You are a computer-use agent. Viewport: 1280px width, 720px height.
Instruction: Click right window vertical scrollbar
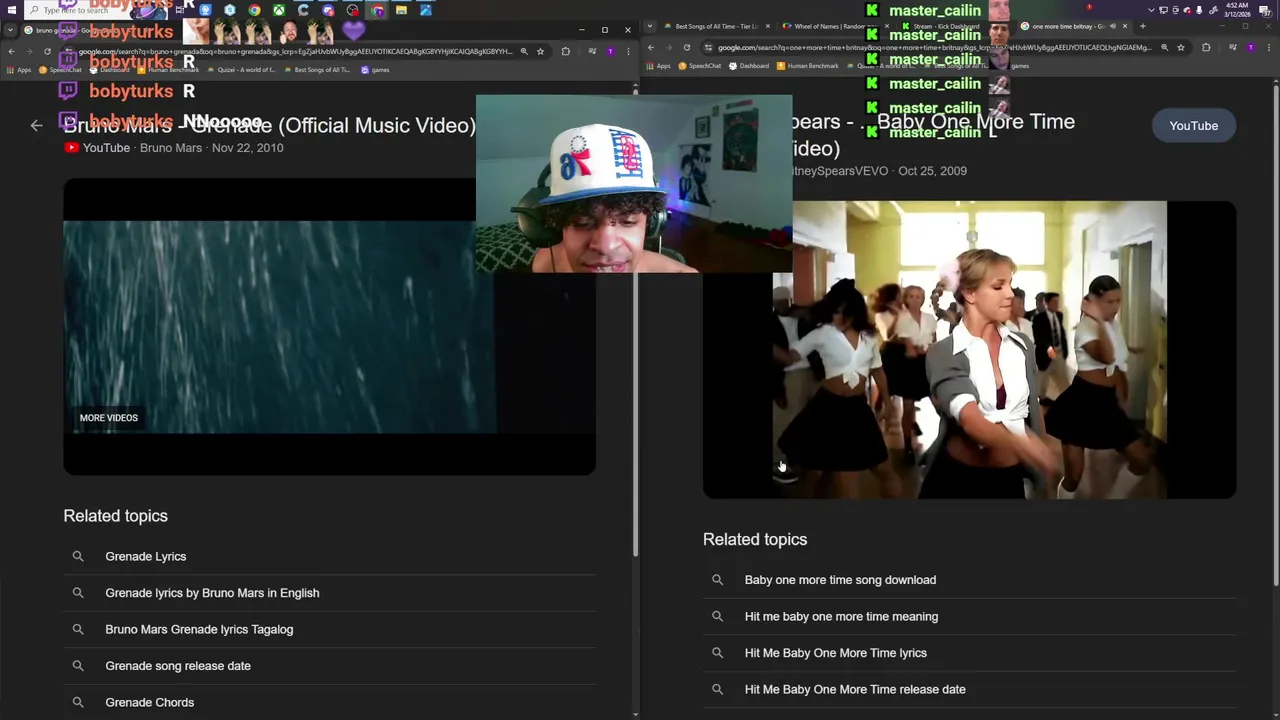click(1275, 335)
